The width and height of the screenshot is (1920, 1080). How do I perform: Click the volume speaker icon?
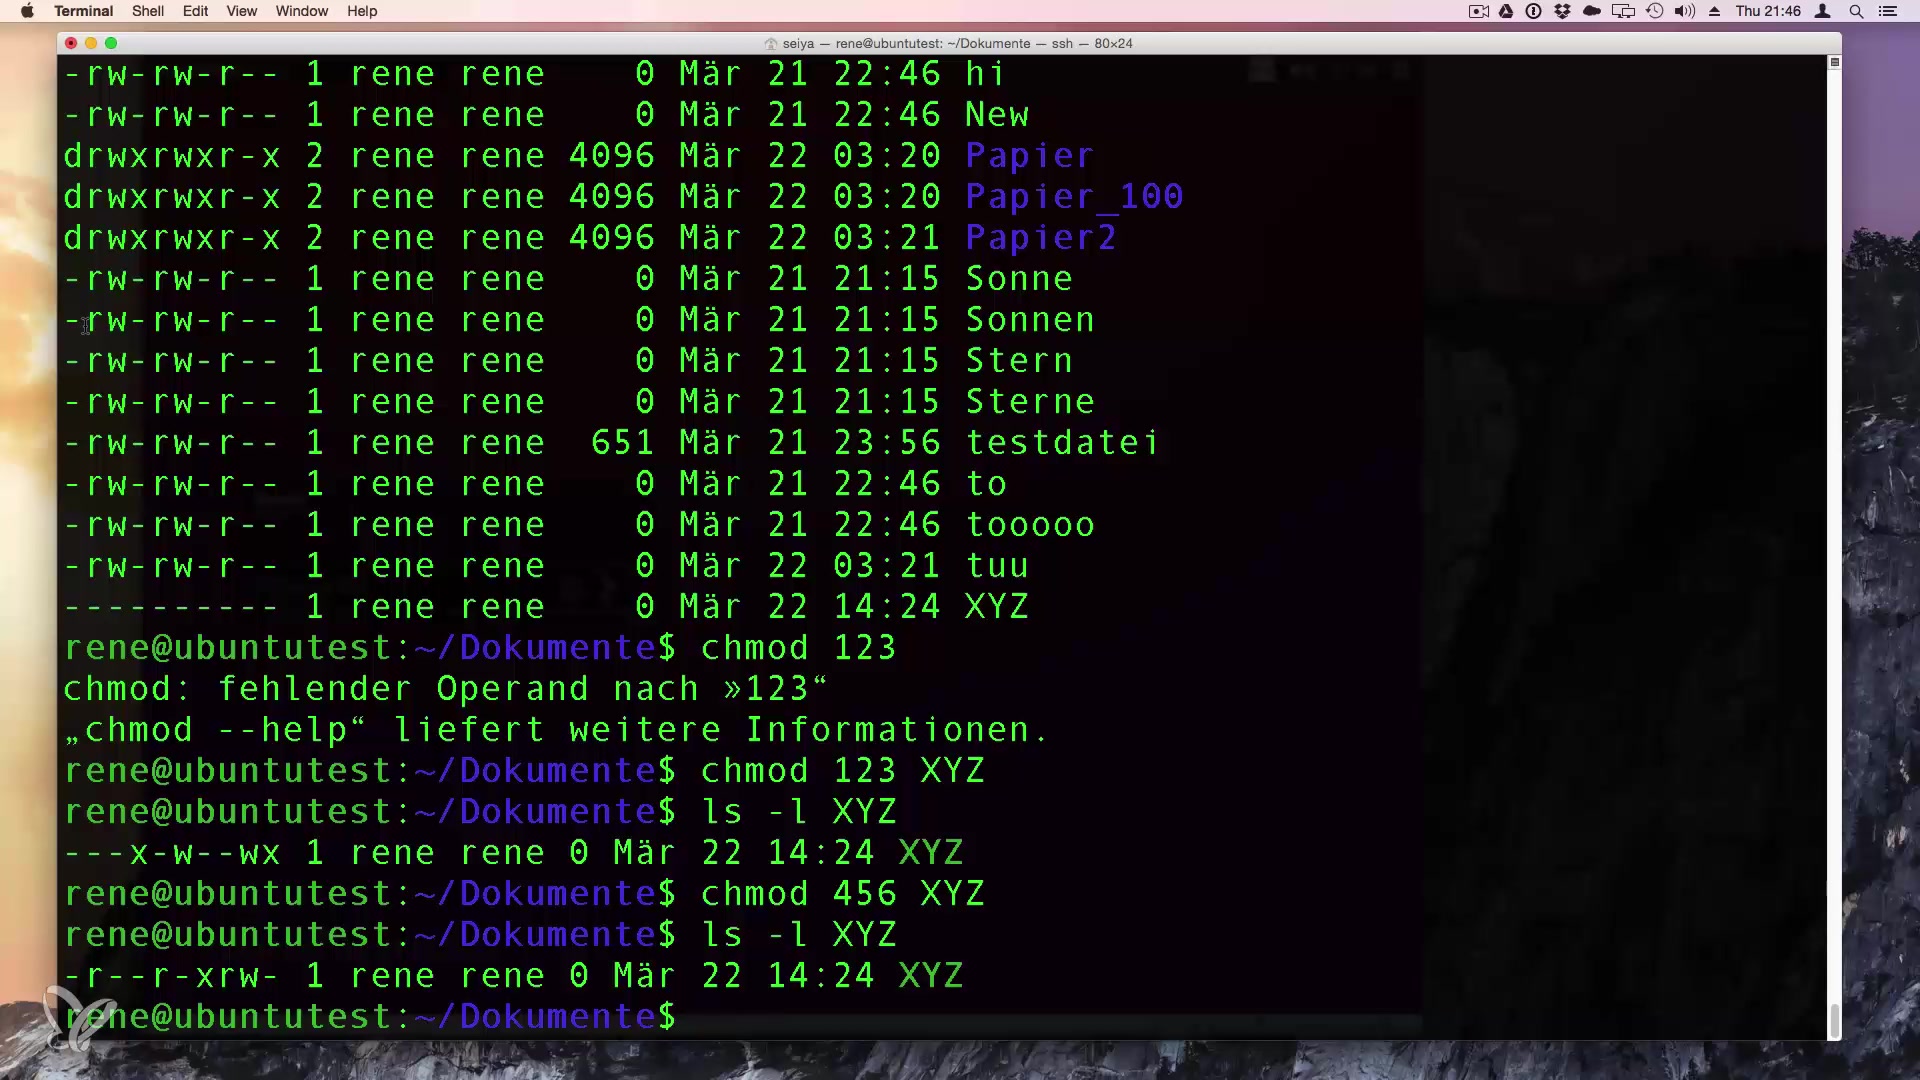coord(1685,11)
